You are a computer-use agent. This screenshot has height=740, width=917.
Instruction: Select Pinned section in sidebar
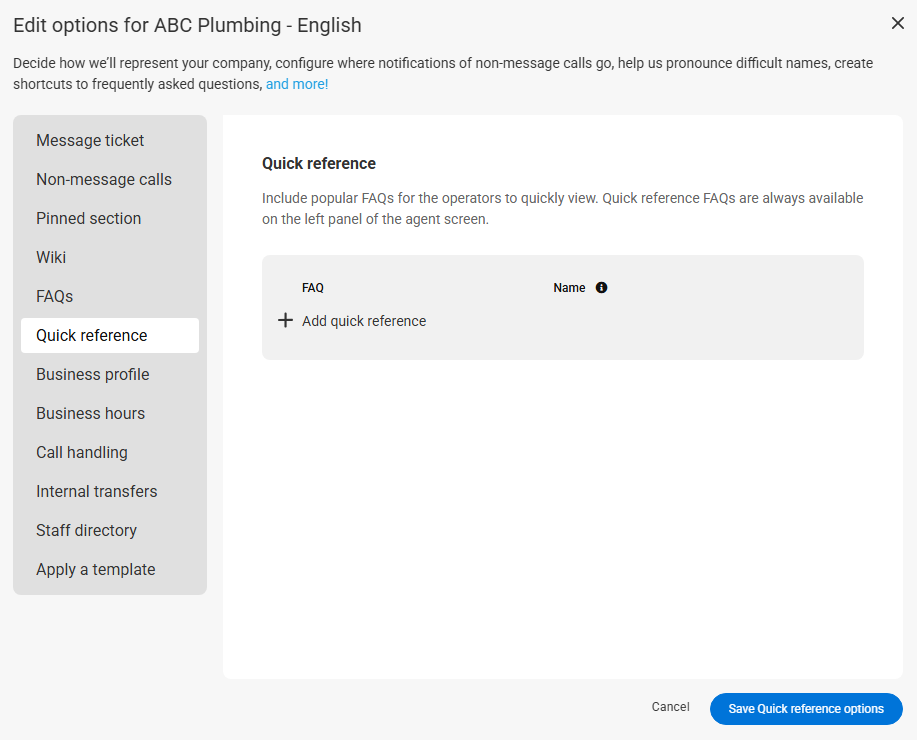pos(88,219)
